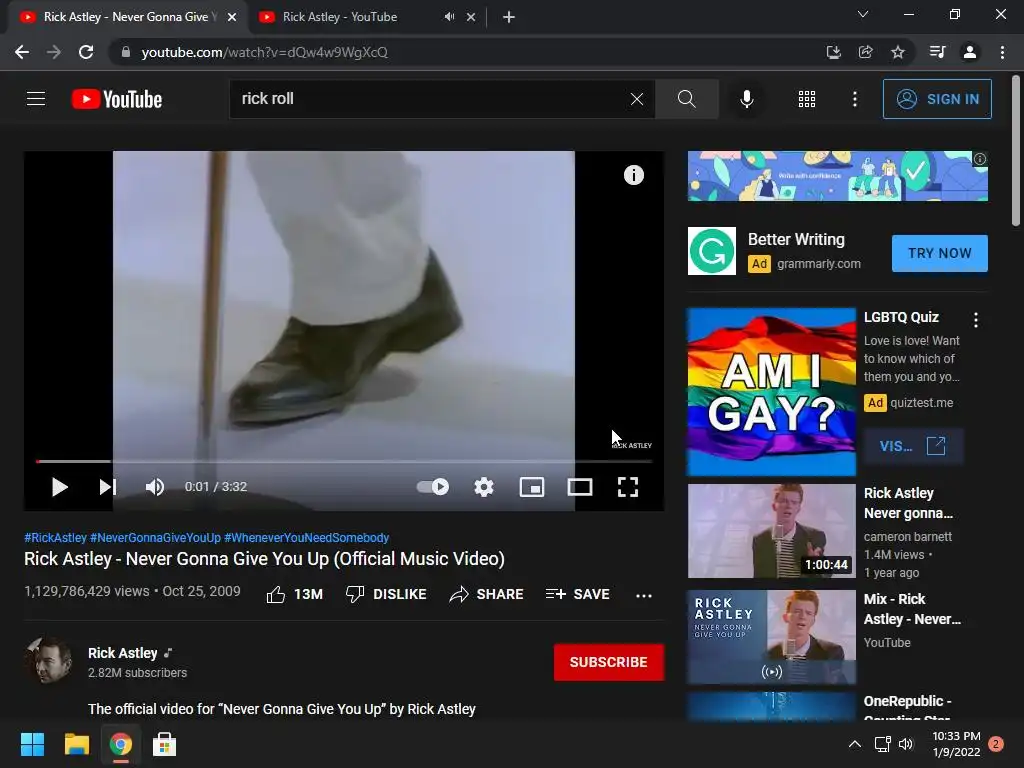
Task: Enable miniplayer mode
Action: (x=532, y=487)
